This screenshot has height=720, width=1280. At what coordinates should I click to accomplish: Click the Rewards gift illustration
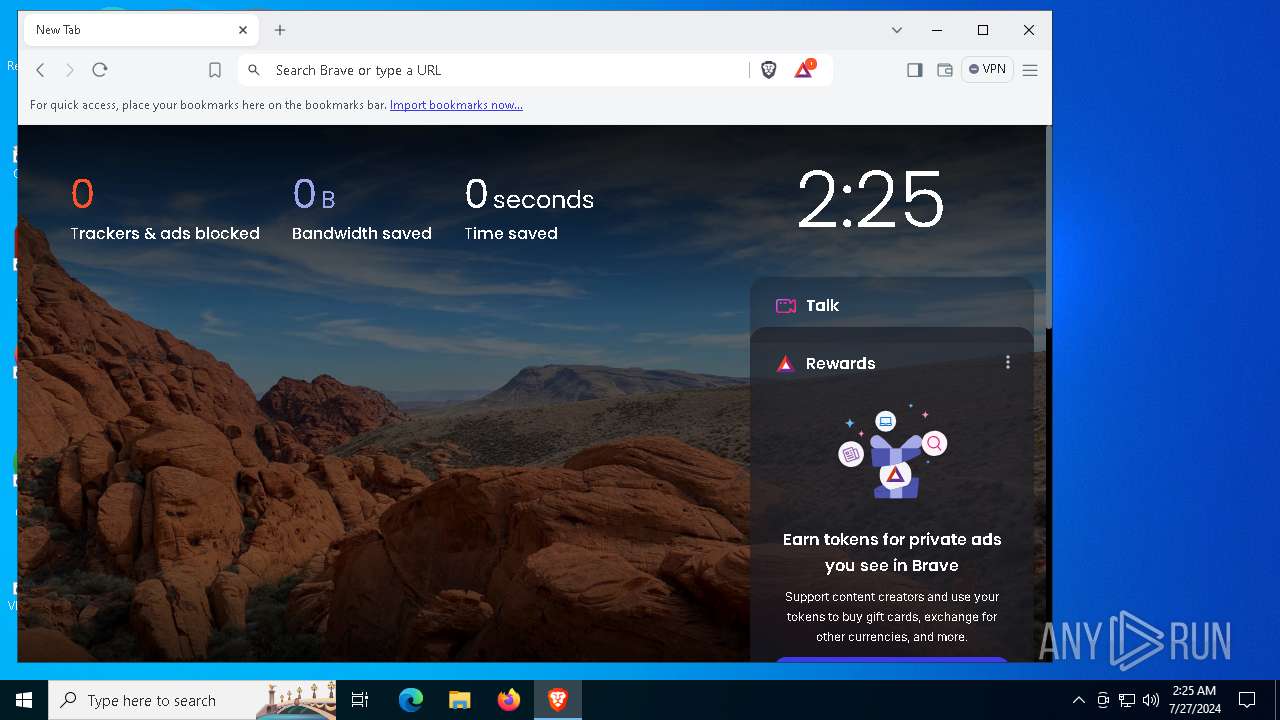(892, 452)
